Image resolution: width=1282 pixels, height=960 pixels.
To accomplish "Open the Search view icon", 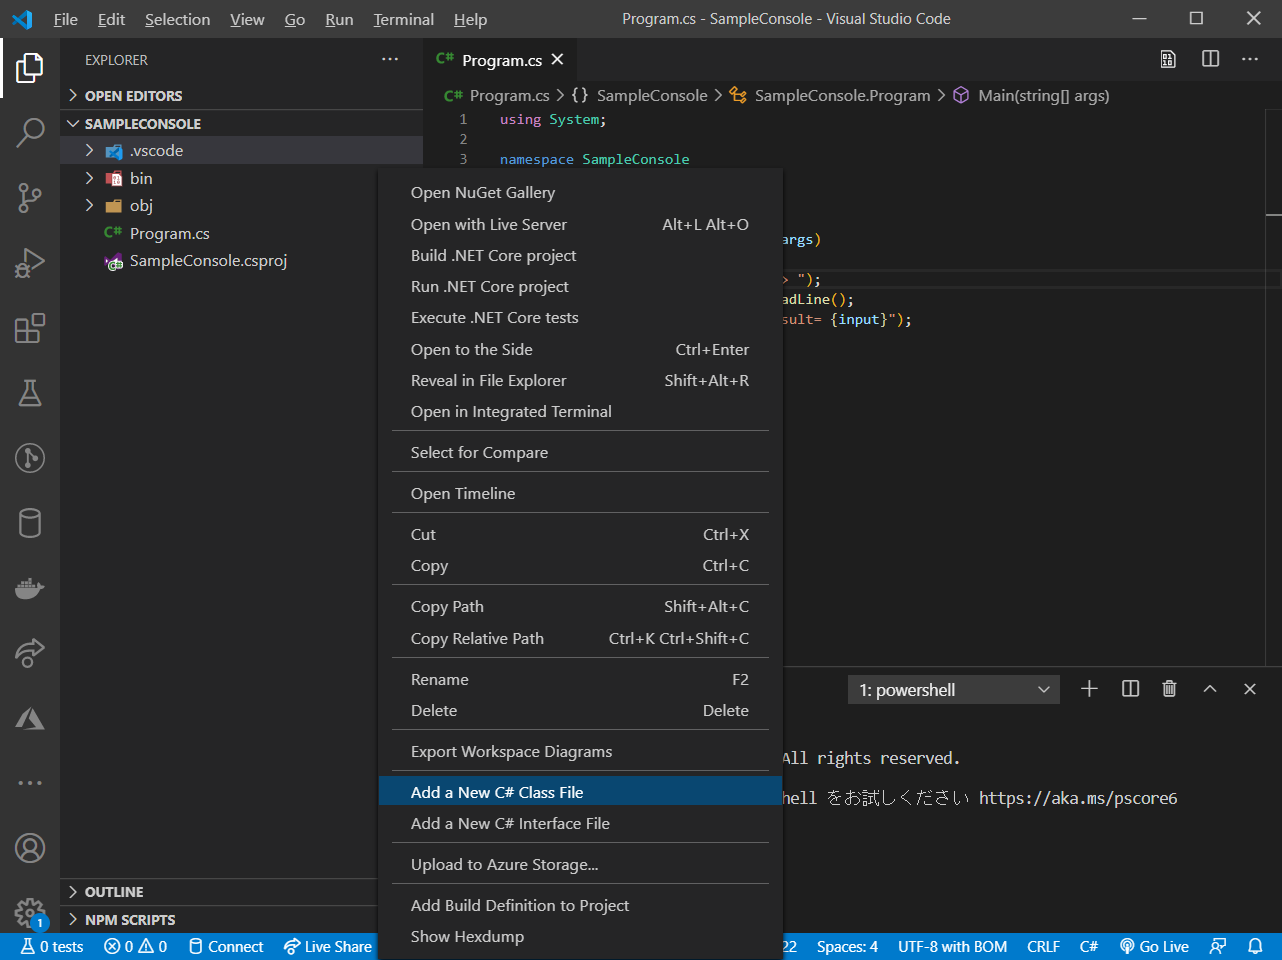I will [x=30, y=132].
